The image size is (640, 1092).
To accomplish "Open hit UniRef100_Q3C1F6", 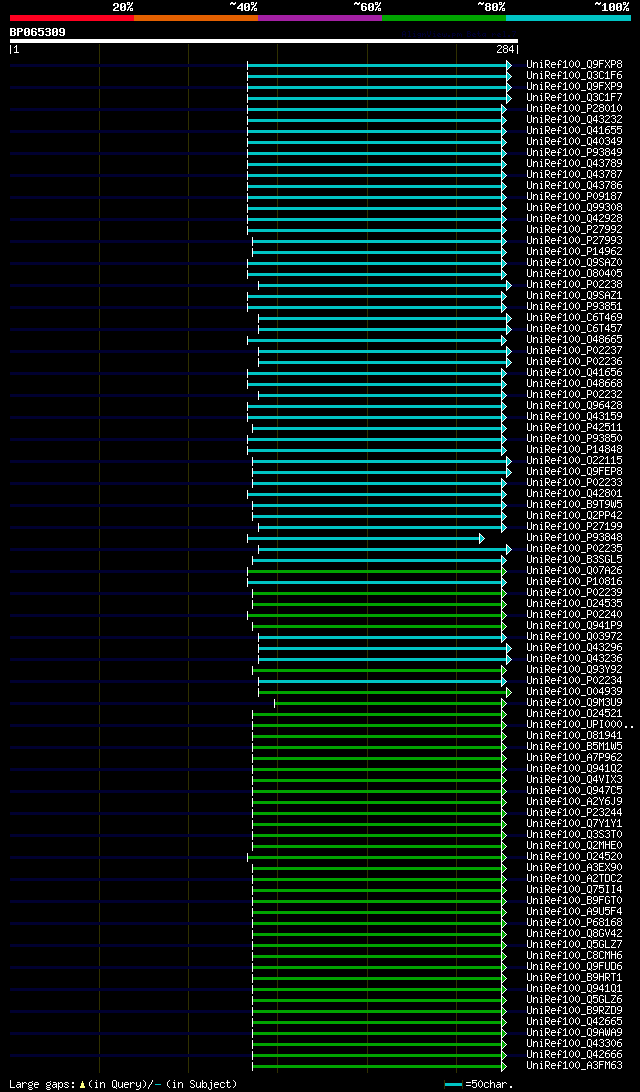I will (575, 76).
